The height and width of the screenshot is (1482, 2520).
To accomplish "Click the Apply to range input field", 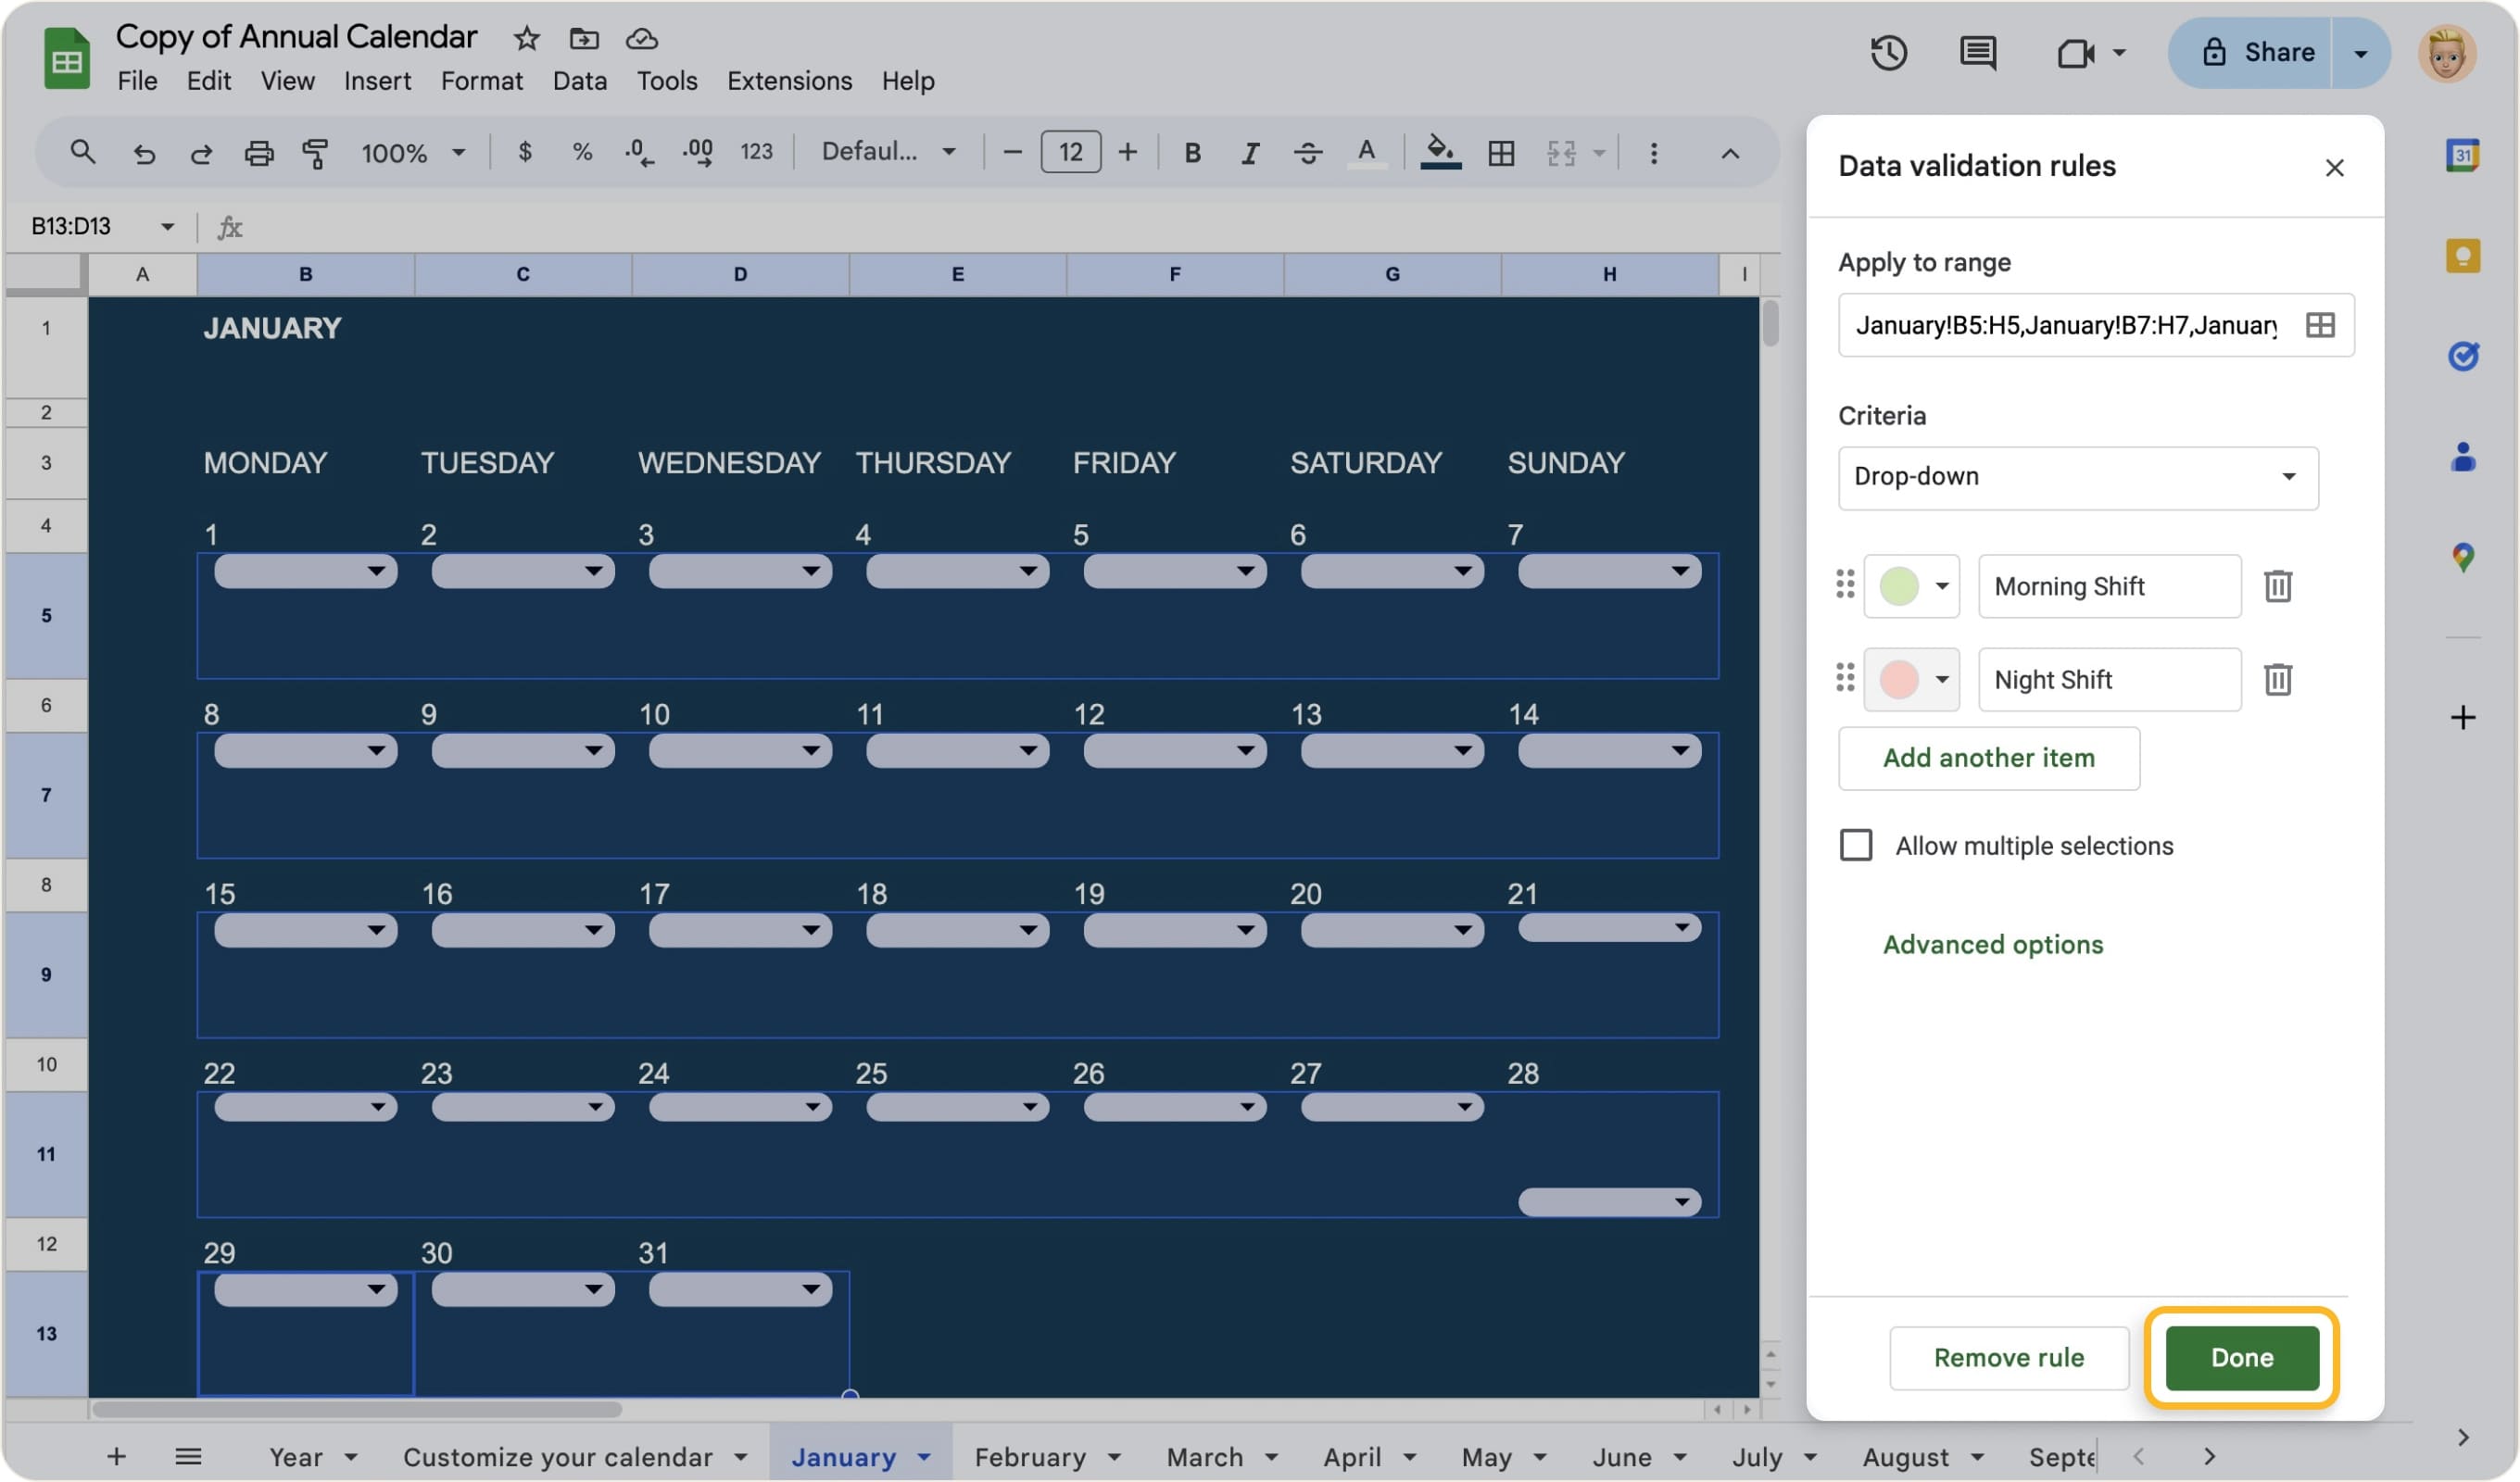I will tap(2060, 325).
